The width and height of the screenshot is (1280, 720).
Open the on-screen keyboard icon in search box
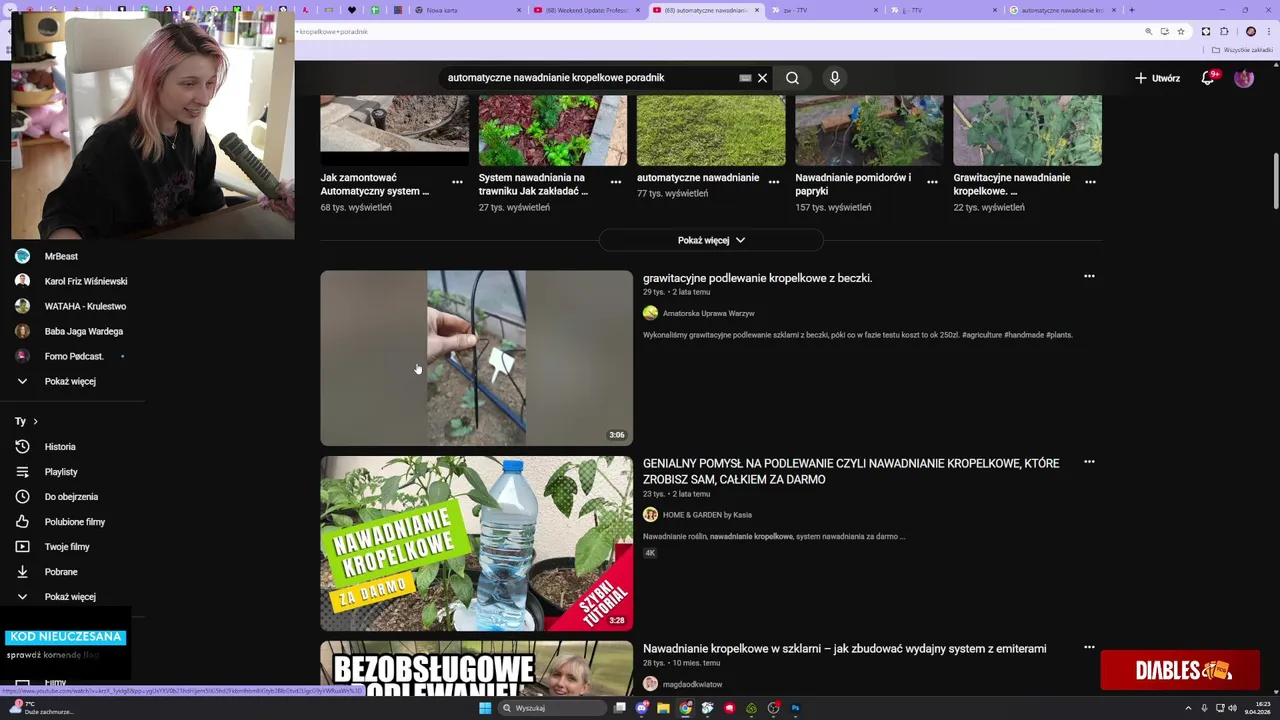[x=745, y=78]
